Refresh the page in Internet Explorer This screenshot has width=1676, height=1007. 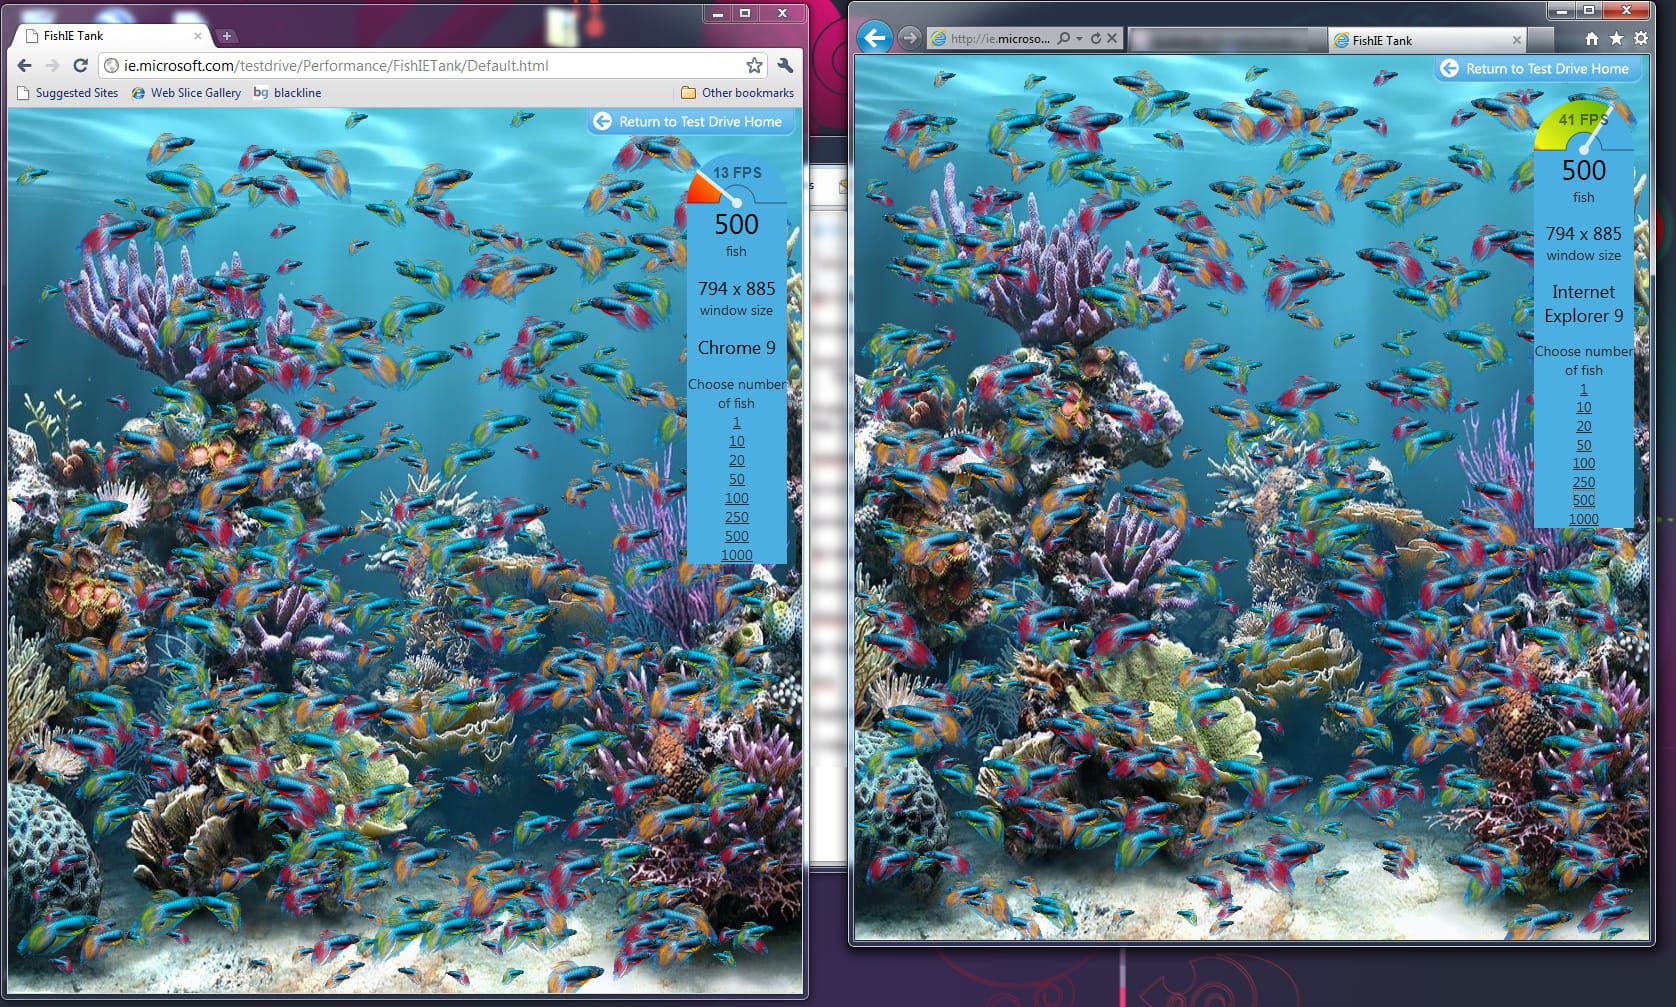pyautogui.click(x=1095, y=39)
